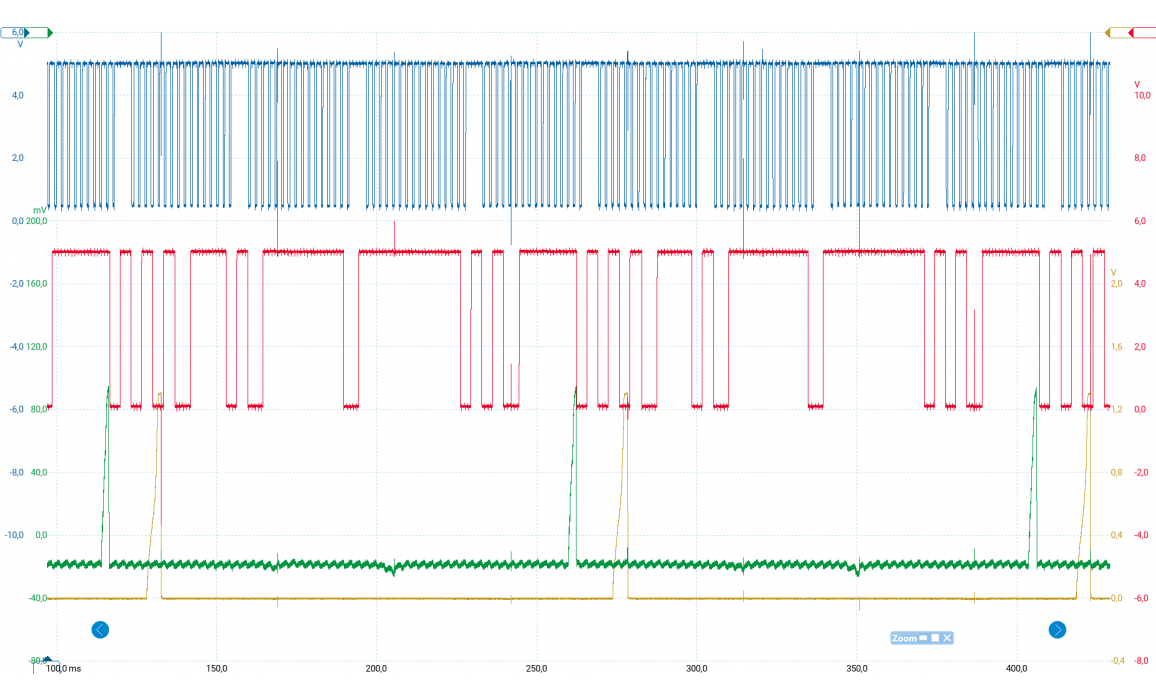1156x700 pixels.
Task: Click the 250,0 time axis label
Action: point(536,668)
